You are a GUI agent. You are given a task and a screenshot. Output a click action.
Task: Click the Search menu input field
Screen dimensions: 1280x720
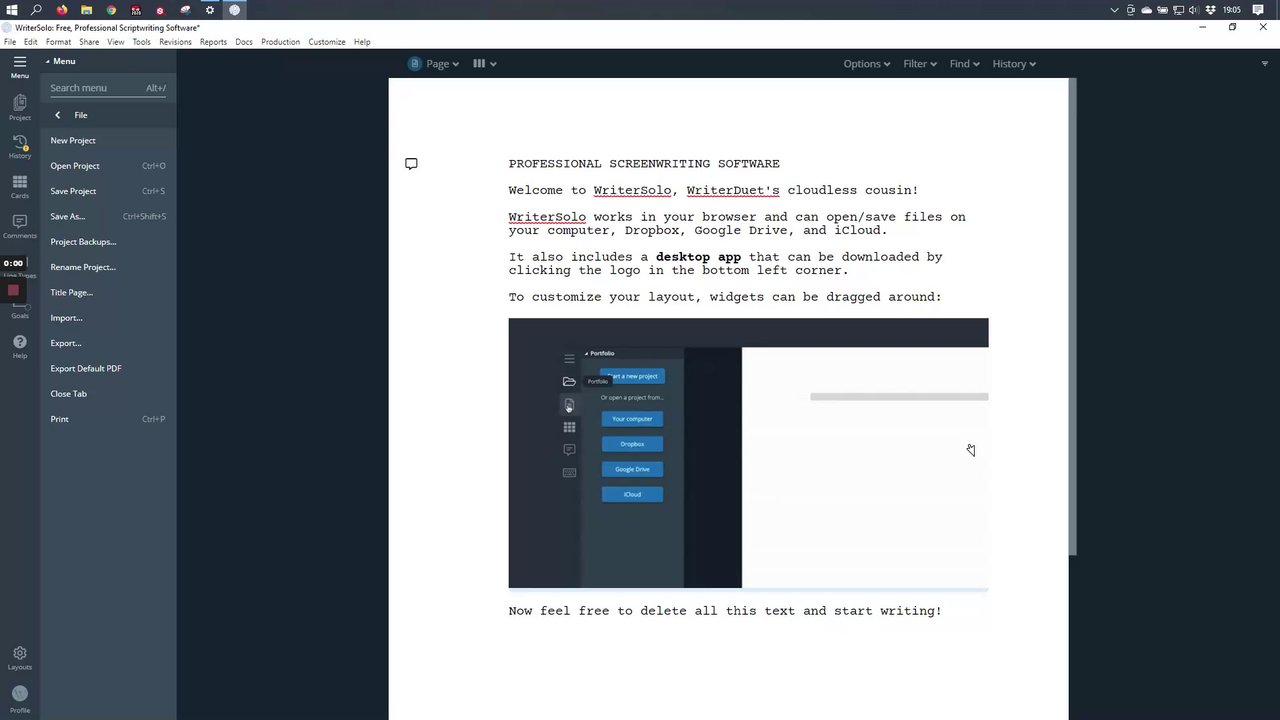pyautogui.click(x=108, y=88)
